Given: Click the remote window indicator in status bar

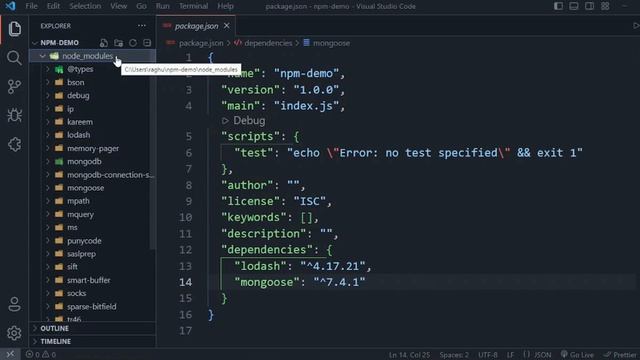Looking at the screenshot, I should tap(10, 354).
